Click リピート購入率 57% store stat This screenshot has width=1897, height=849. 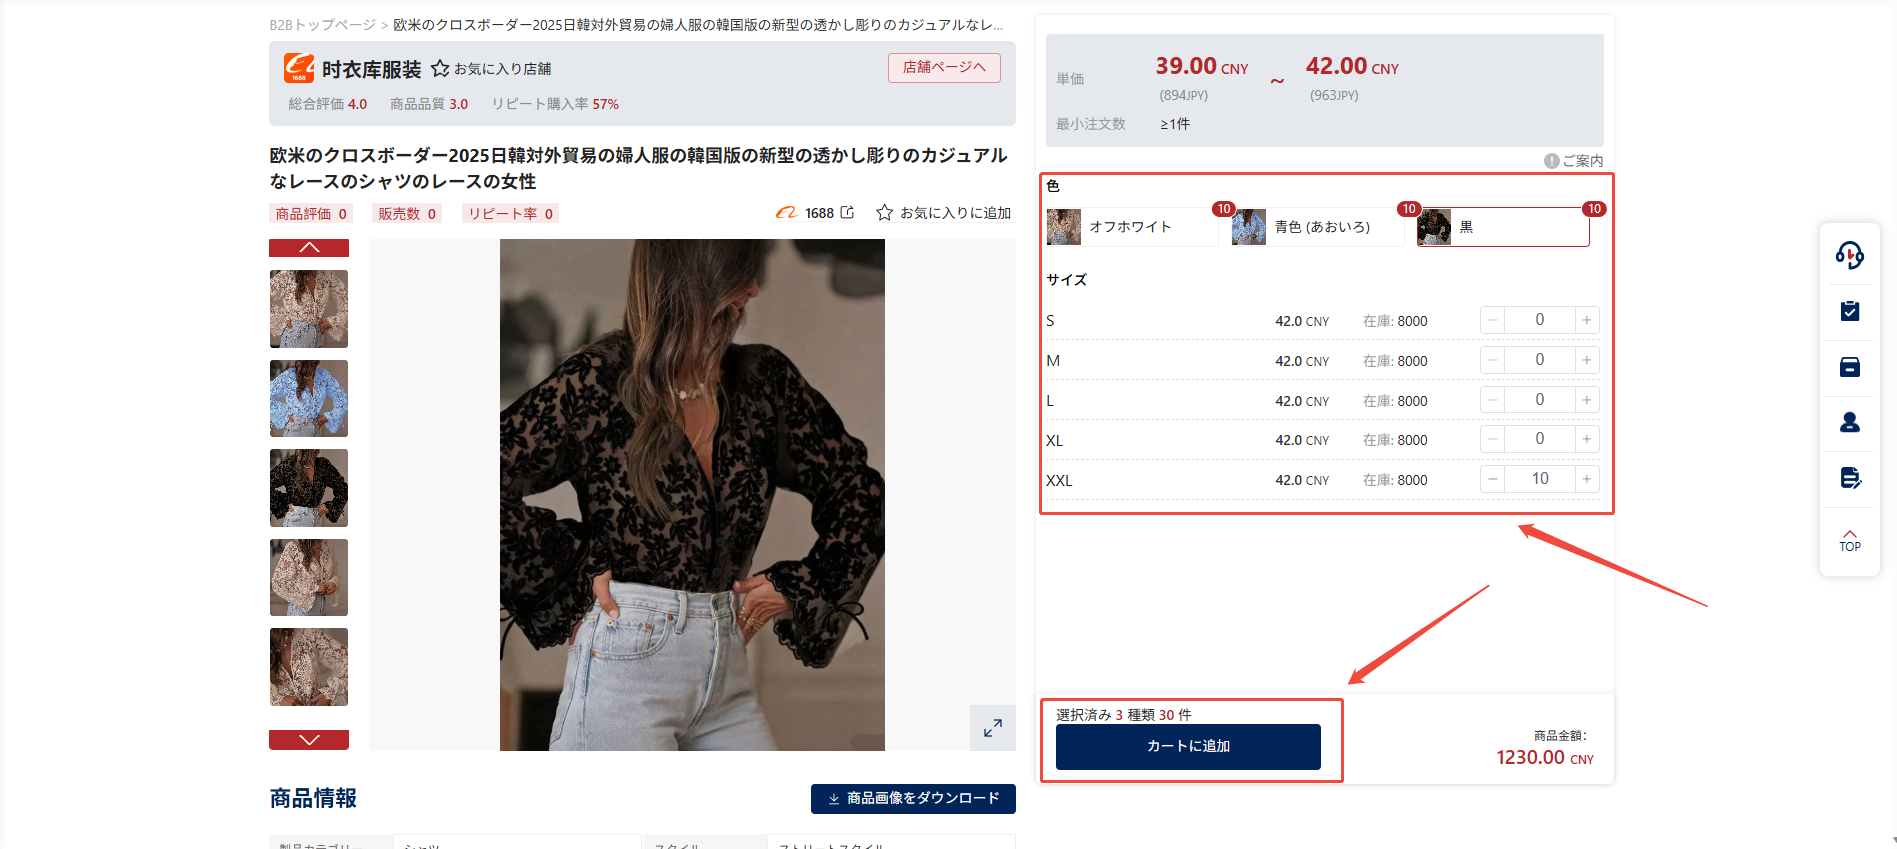pos(555,104)
